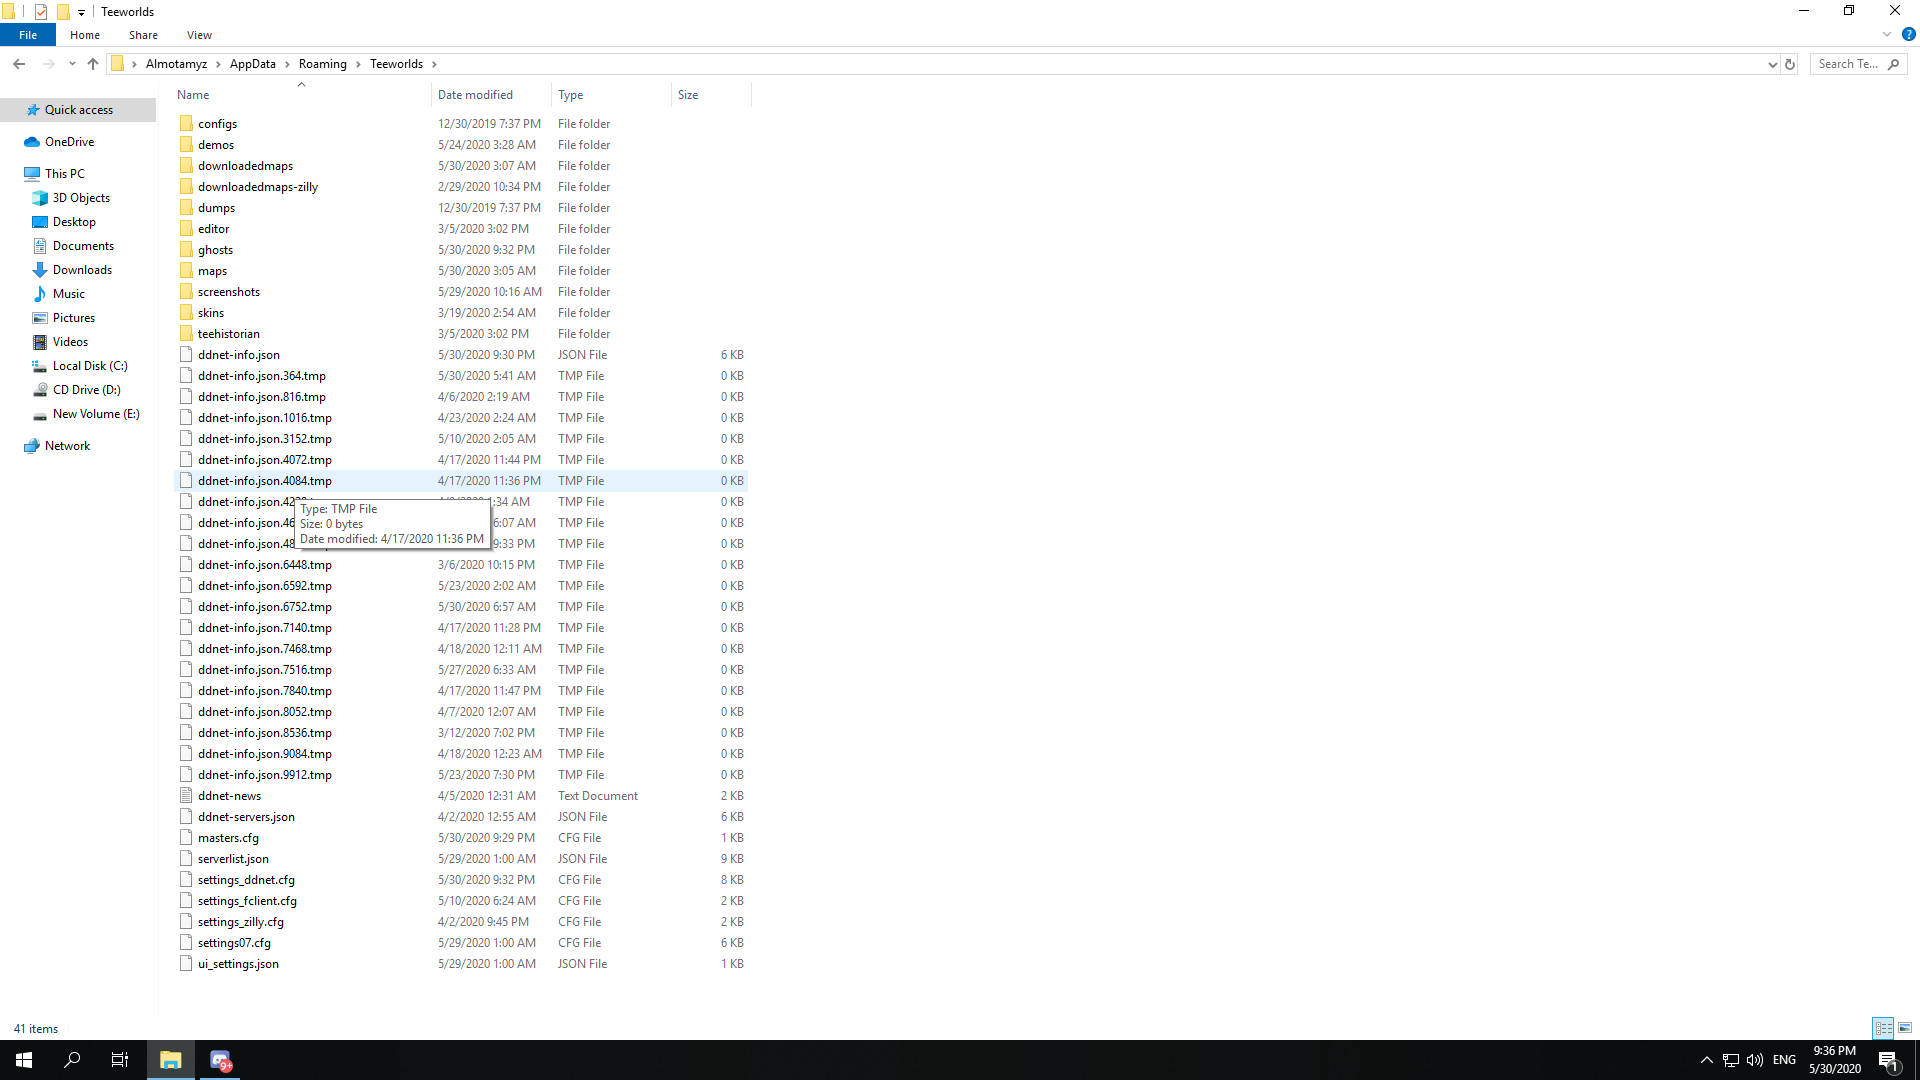Click Properties icon in quick access toolbar
This screenshot has height=1080, width=1920.
41,12
